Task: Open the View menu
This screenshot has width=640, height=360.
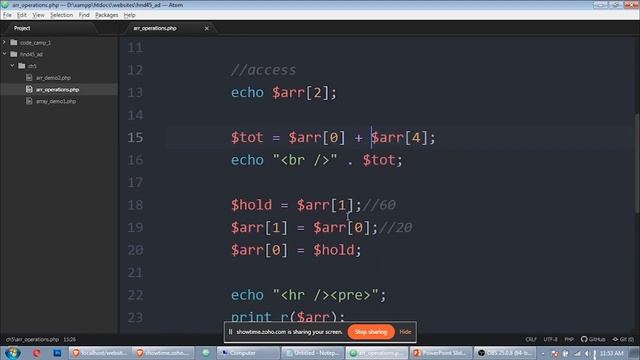Action: [38, 15]
